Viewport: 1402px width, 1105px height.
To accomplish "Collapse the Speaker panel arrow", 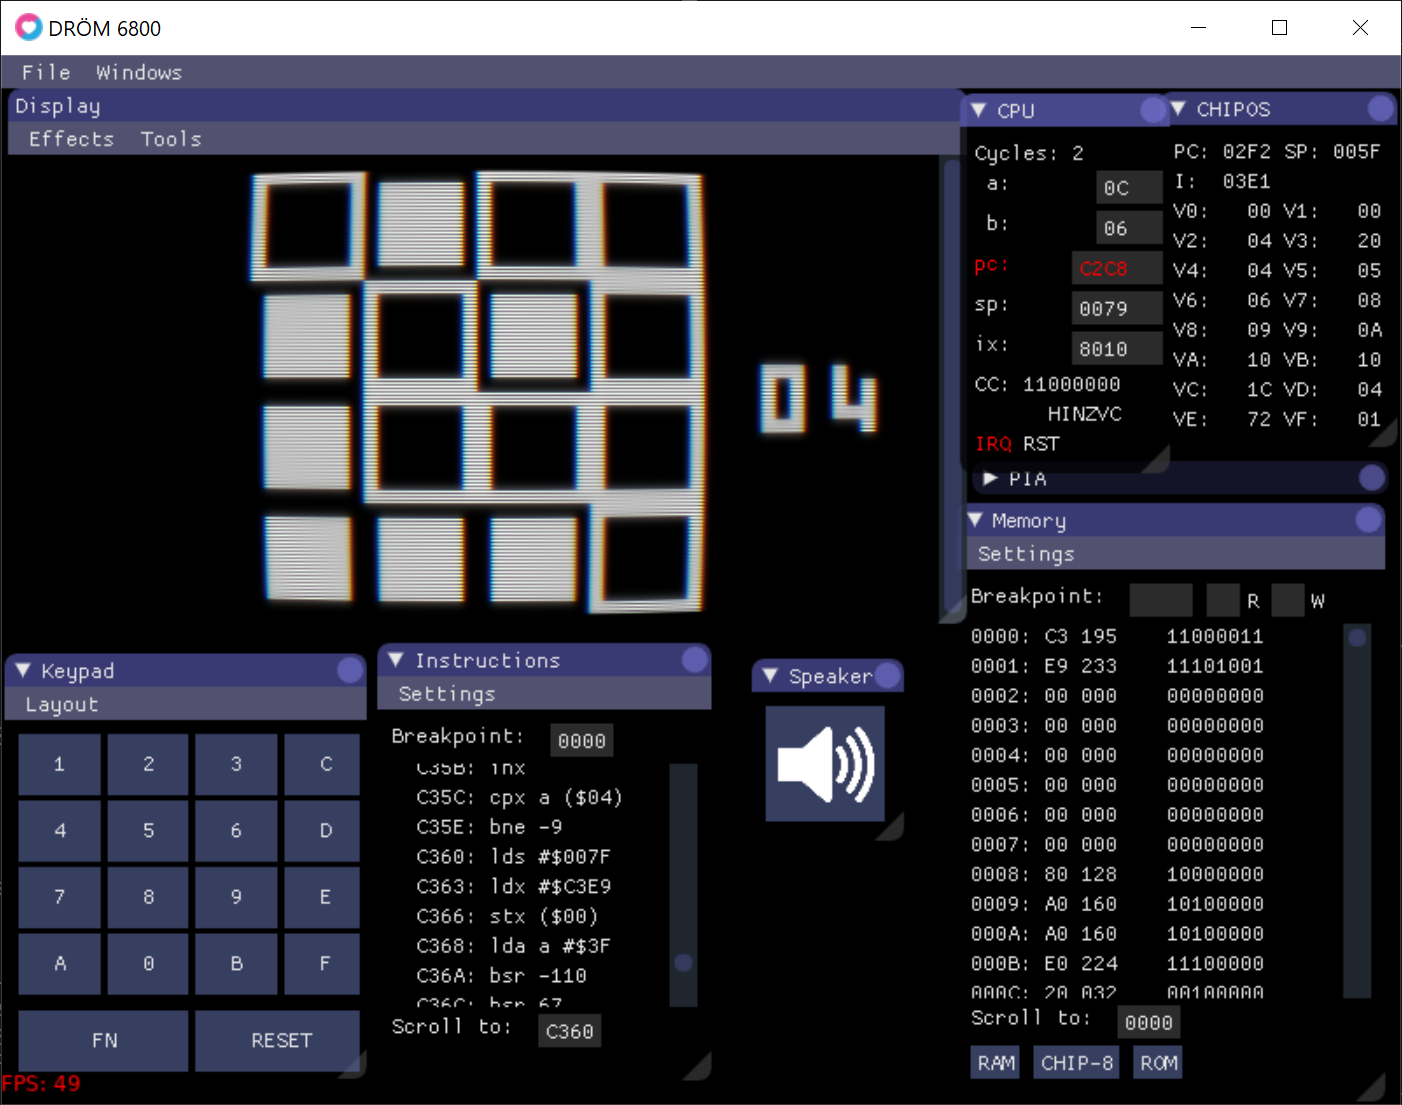I will [770, 676].
